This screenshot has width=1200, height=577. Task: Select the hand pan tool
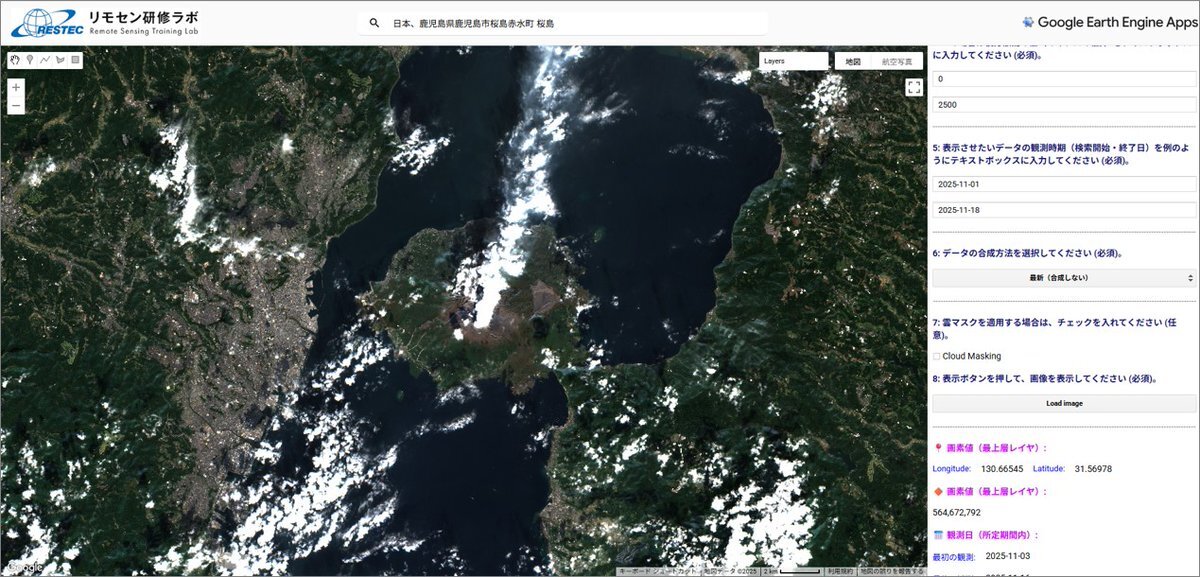tap(16, 60)
